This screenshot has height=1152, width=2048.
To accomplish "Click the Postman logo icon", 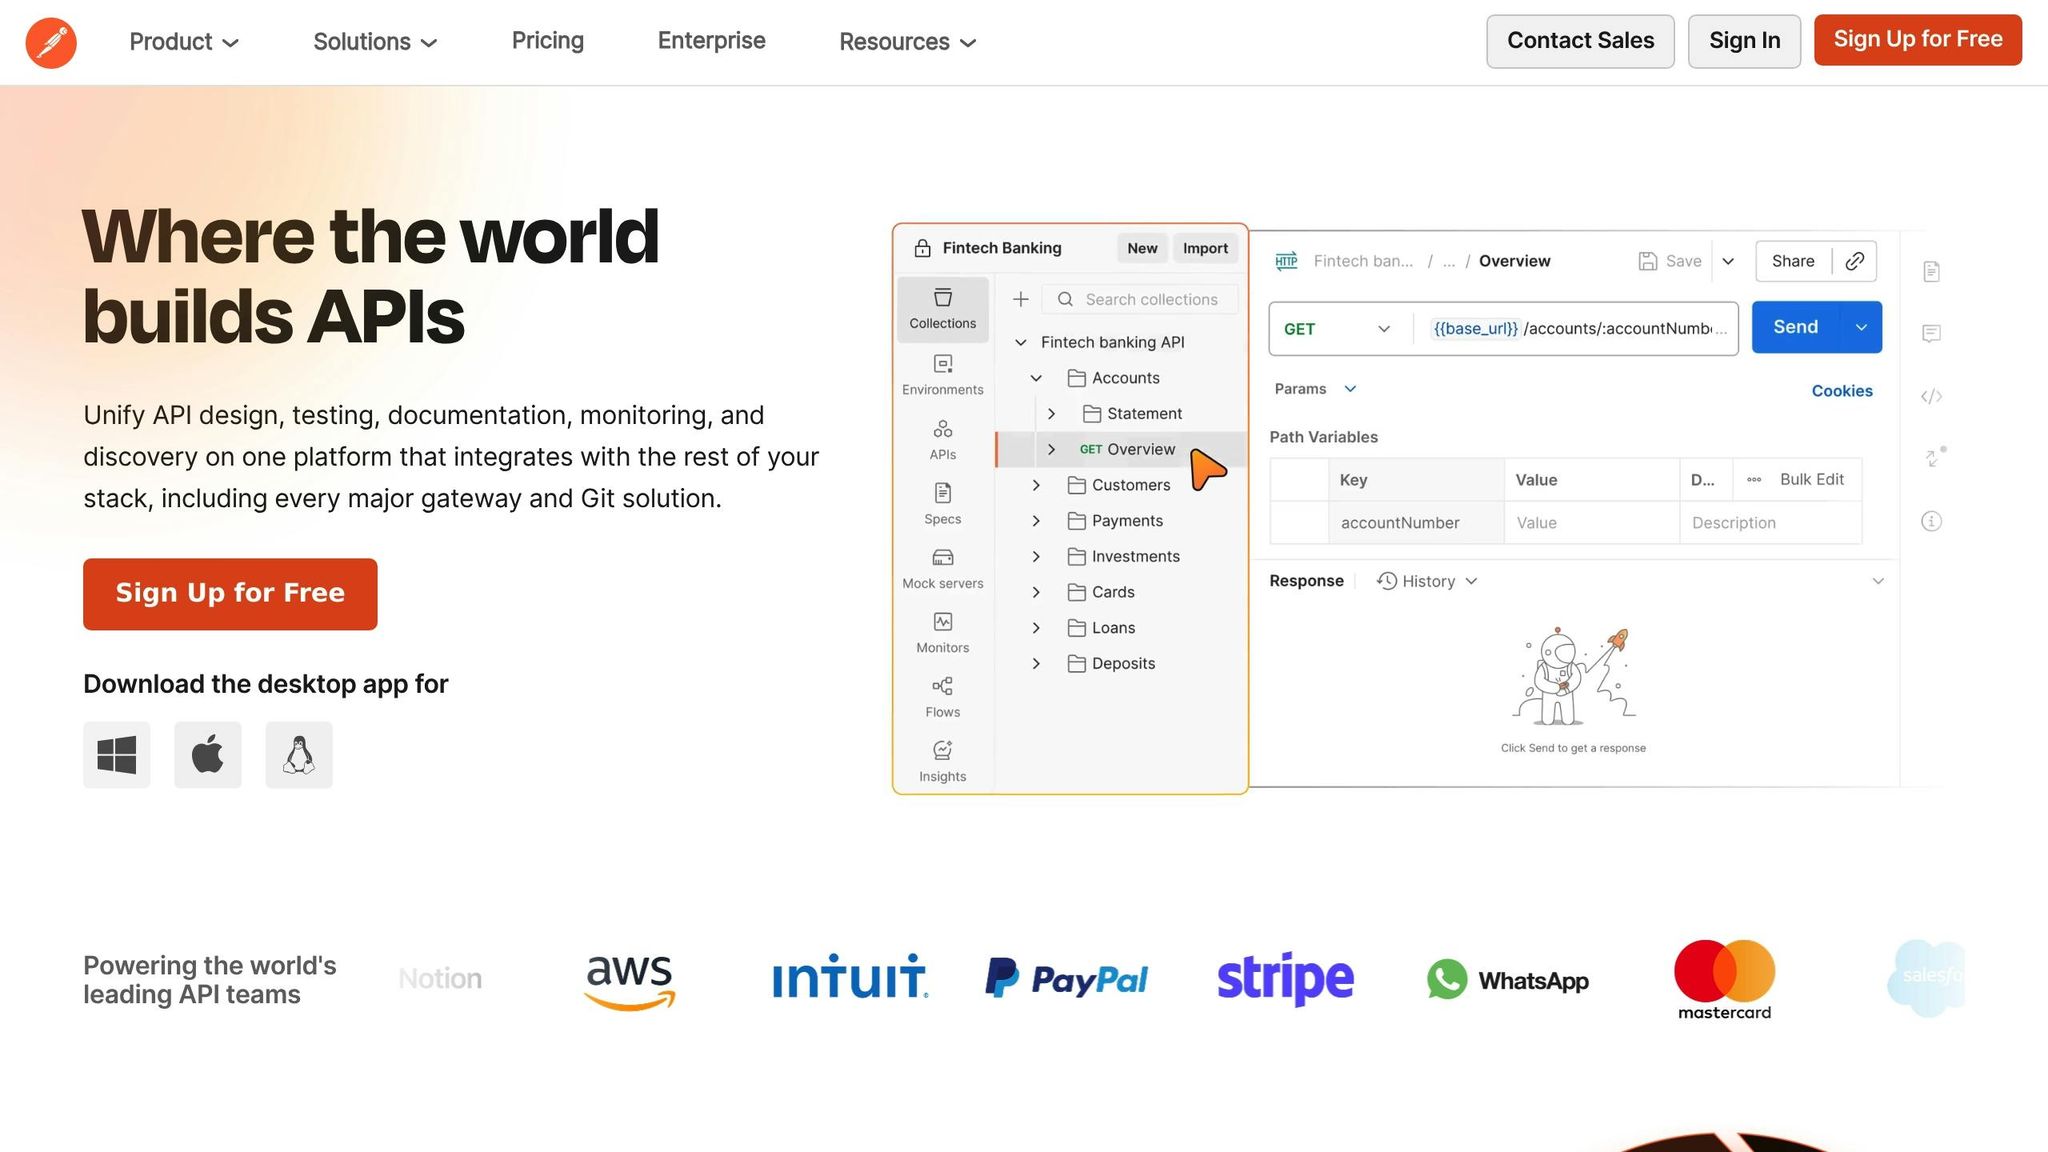I will click(x=51, y=42).
